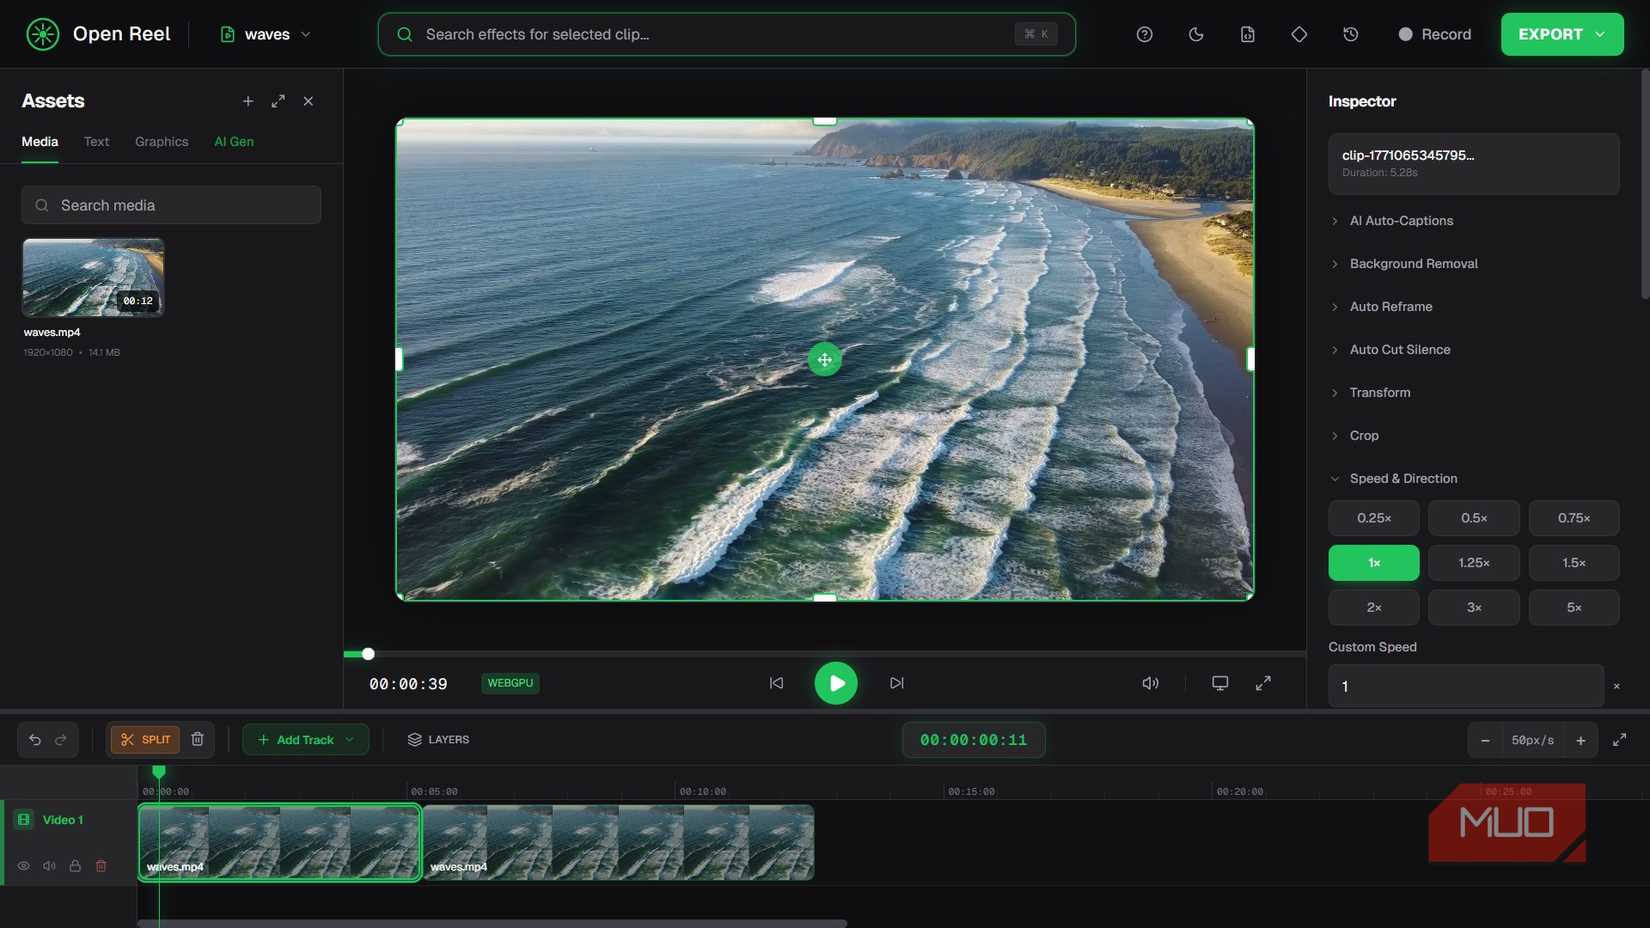This screenshot has height=928, width=1650.
Task: Open the help question mark icon
Action: pos(1144,34)
